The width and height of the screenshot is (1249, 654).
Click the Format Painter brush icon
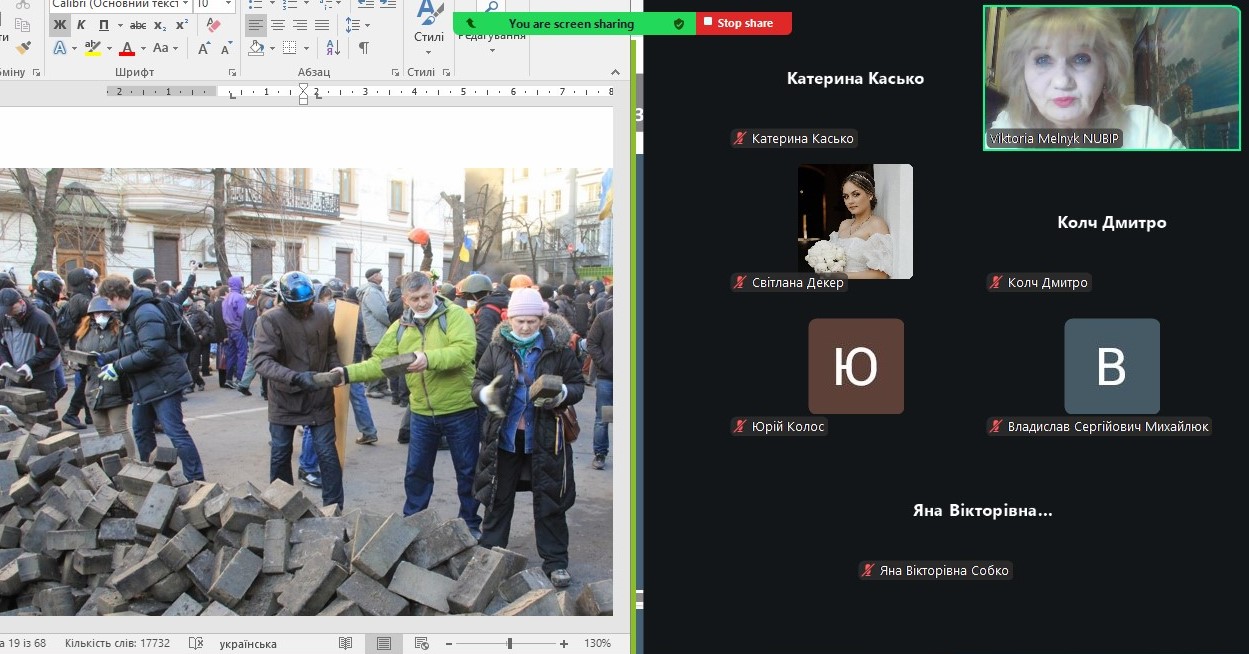pos(24,46)
